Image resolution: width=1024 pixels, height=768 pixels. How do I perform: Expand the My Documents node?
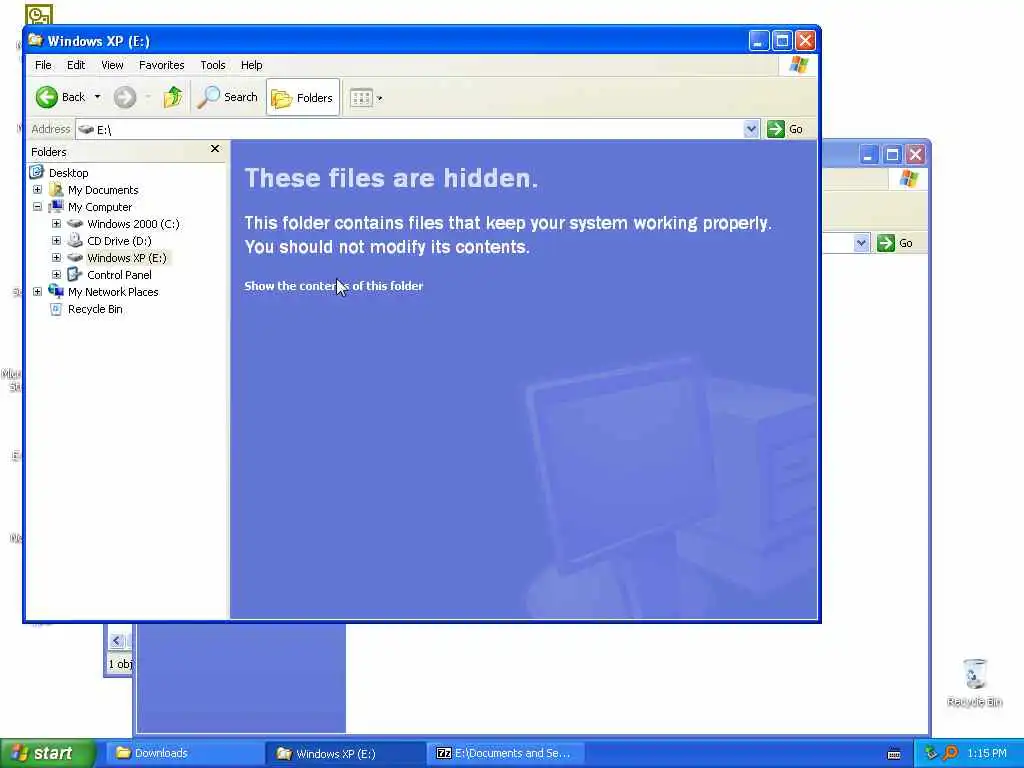pyautogui.click(x=37, y=189)
